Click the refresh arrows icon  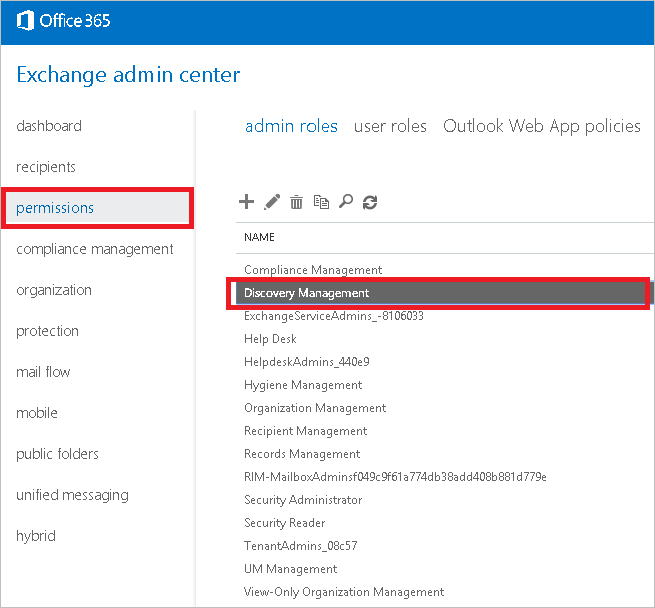coord(370,202)
